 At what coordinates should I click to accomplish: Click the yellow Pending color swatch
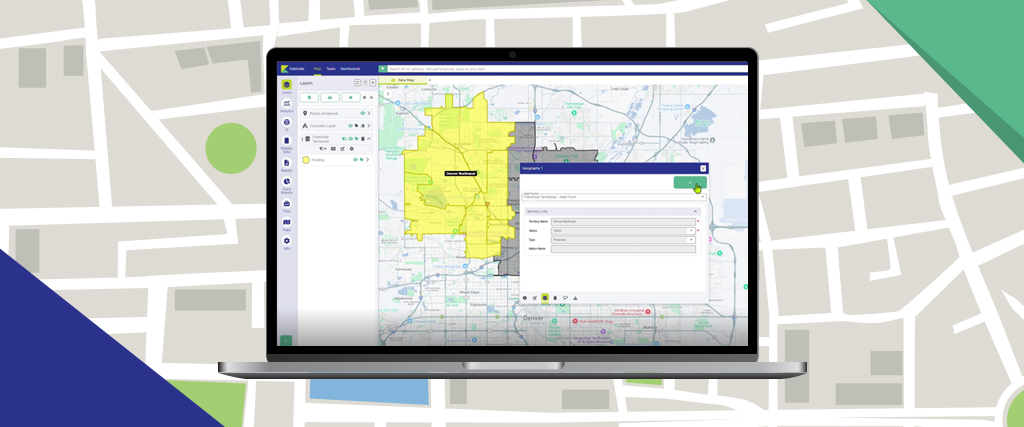click(x=306, y=160)
